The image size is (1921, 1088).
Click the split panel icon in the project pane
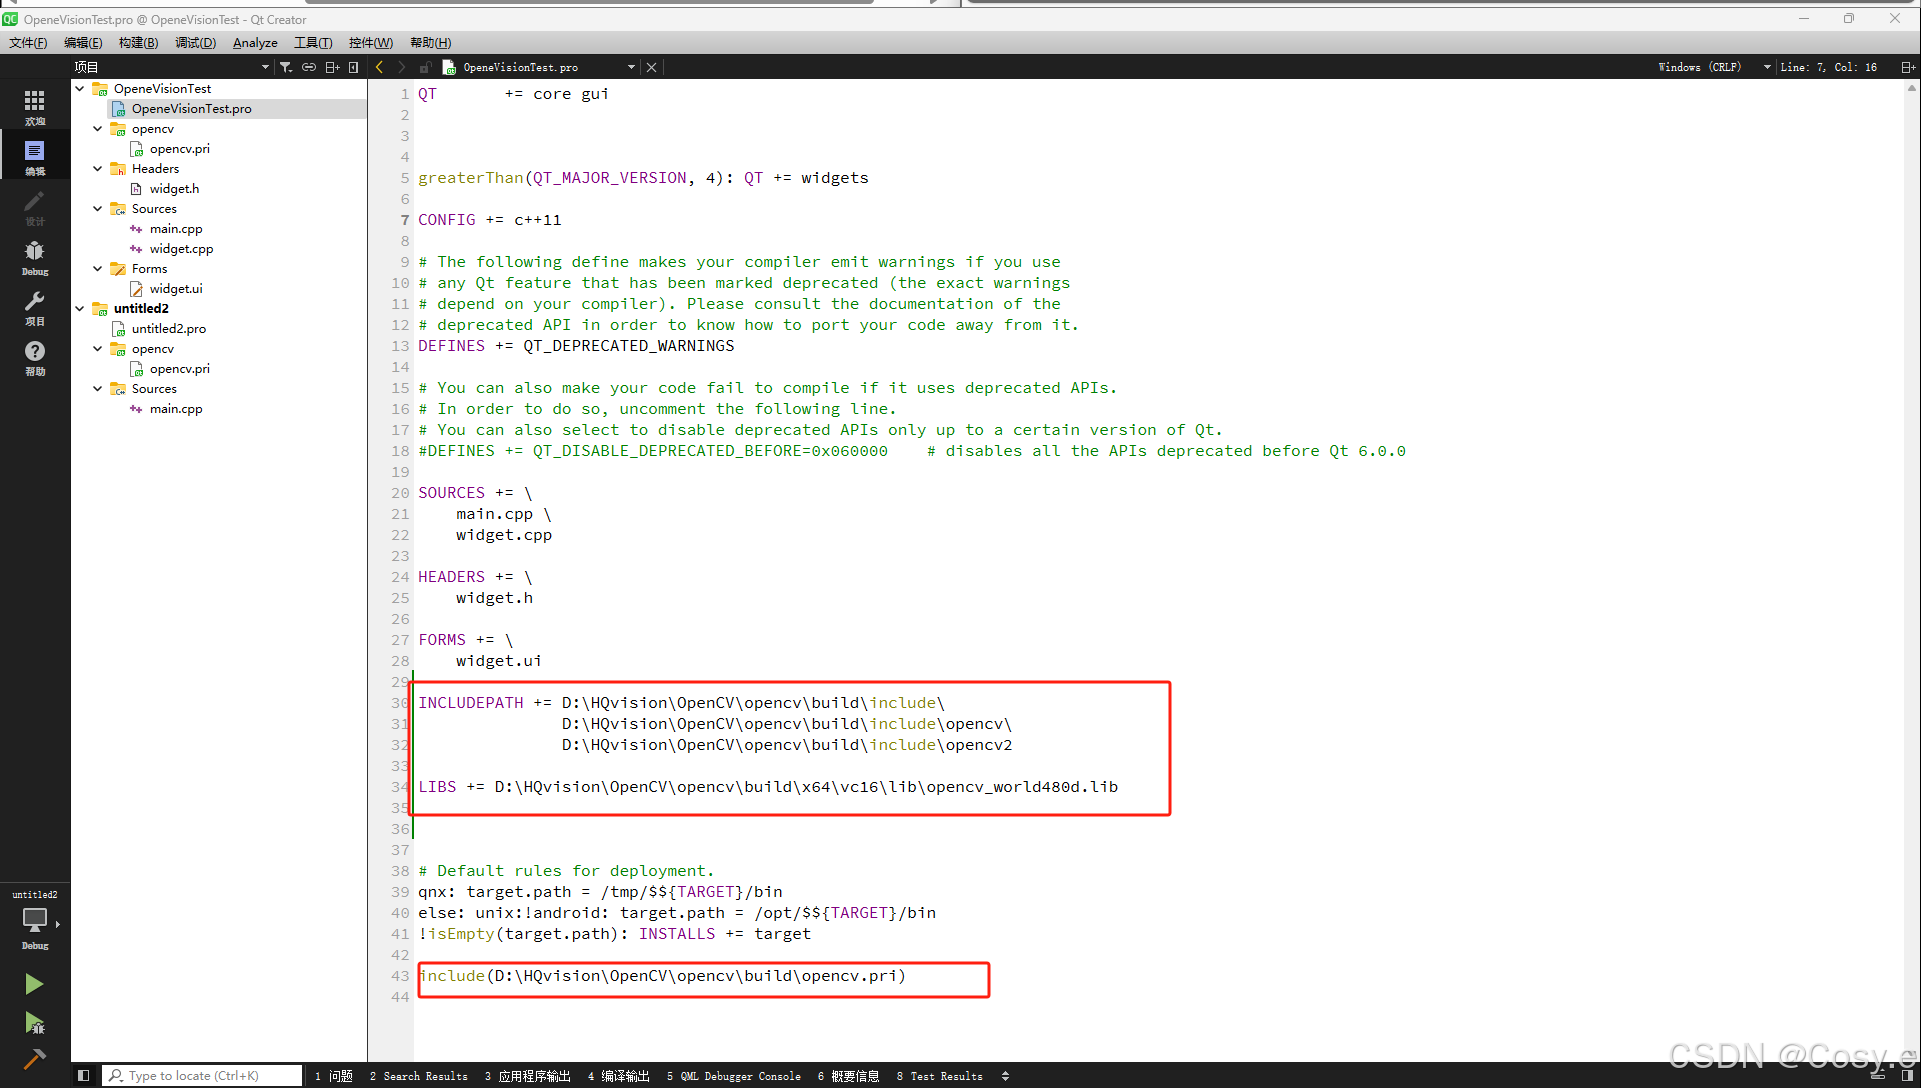click(332, 67)
